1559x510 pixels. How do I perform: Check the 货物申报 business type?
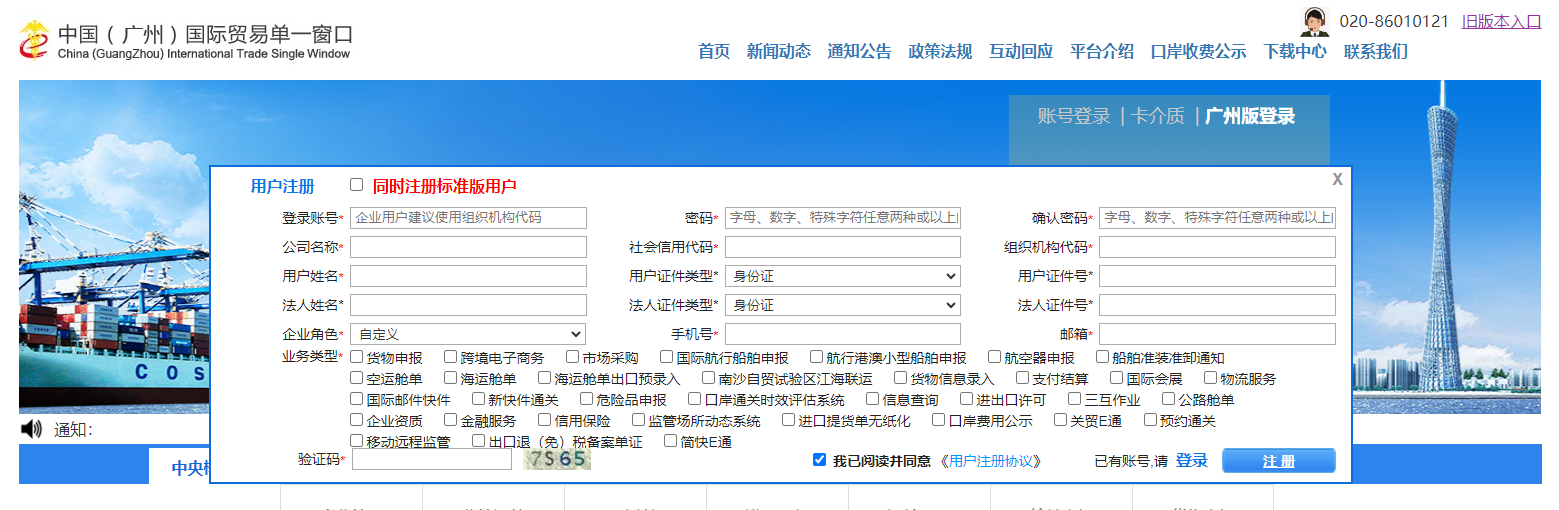coord(357,357)
